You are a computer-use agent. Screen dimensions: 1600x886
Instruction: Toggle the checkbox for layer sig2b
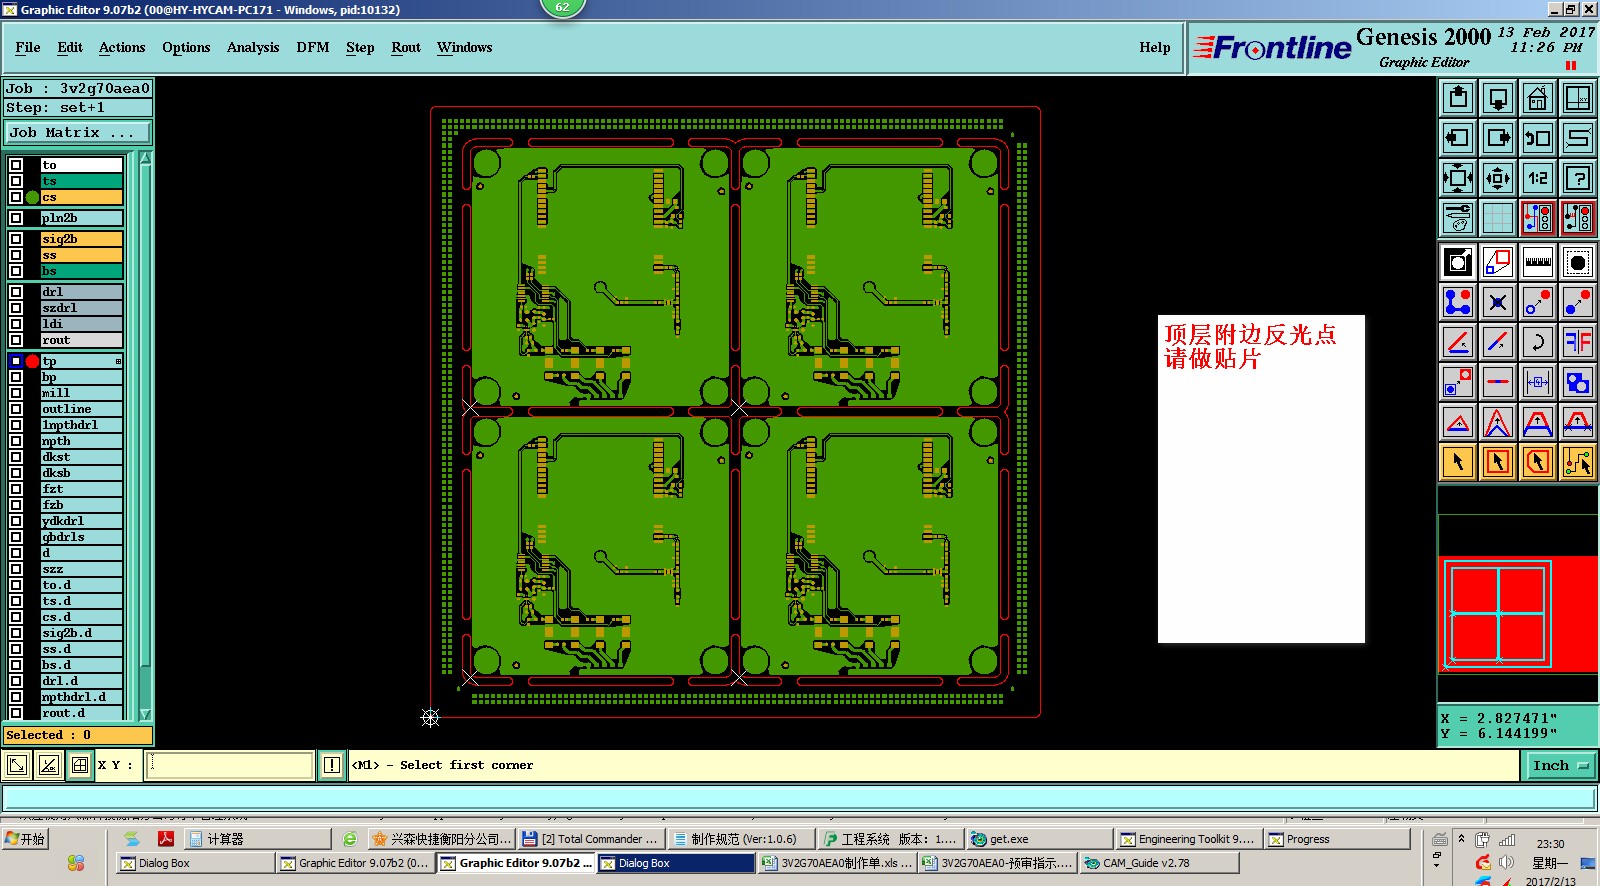click(x=16, y=239)
